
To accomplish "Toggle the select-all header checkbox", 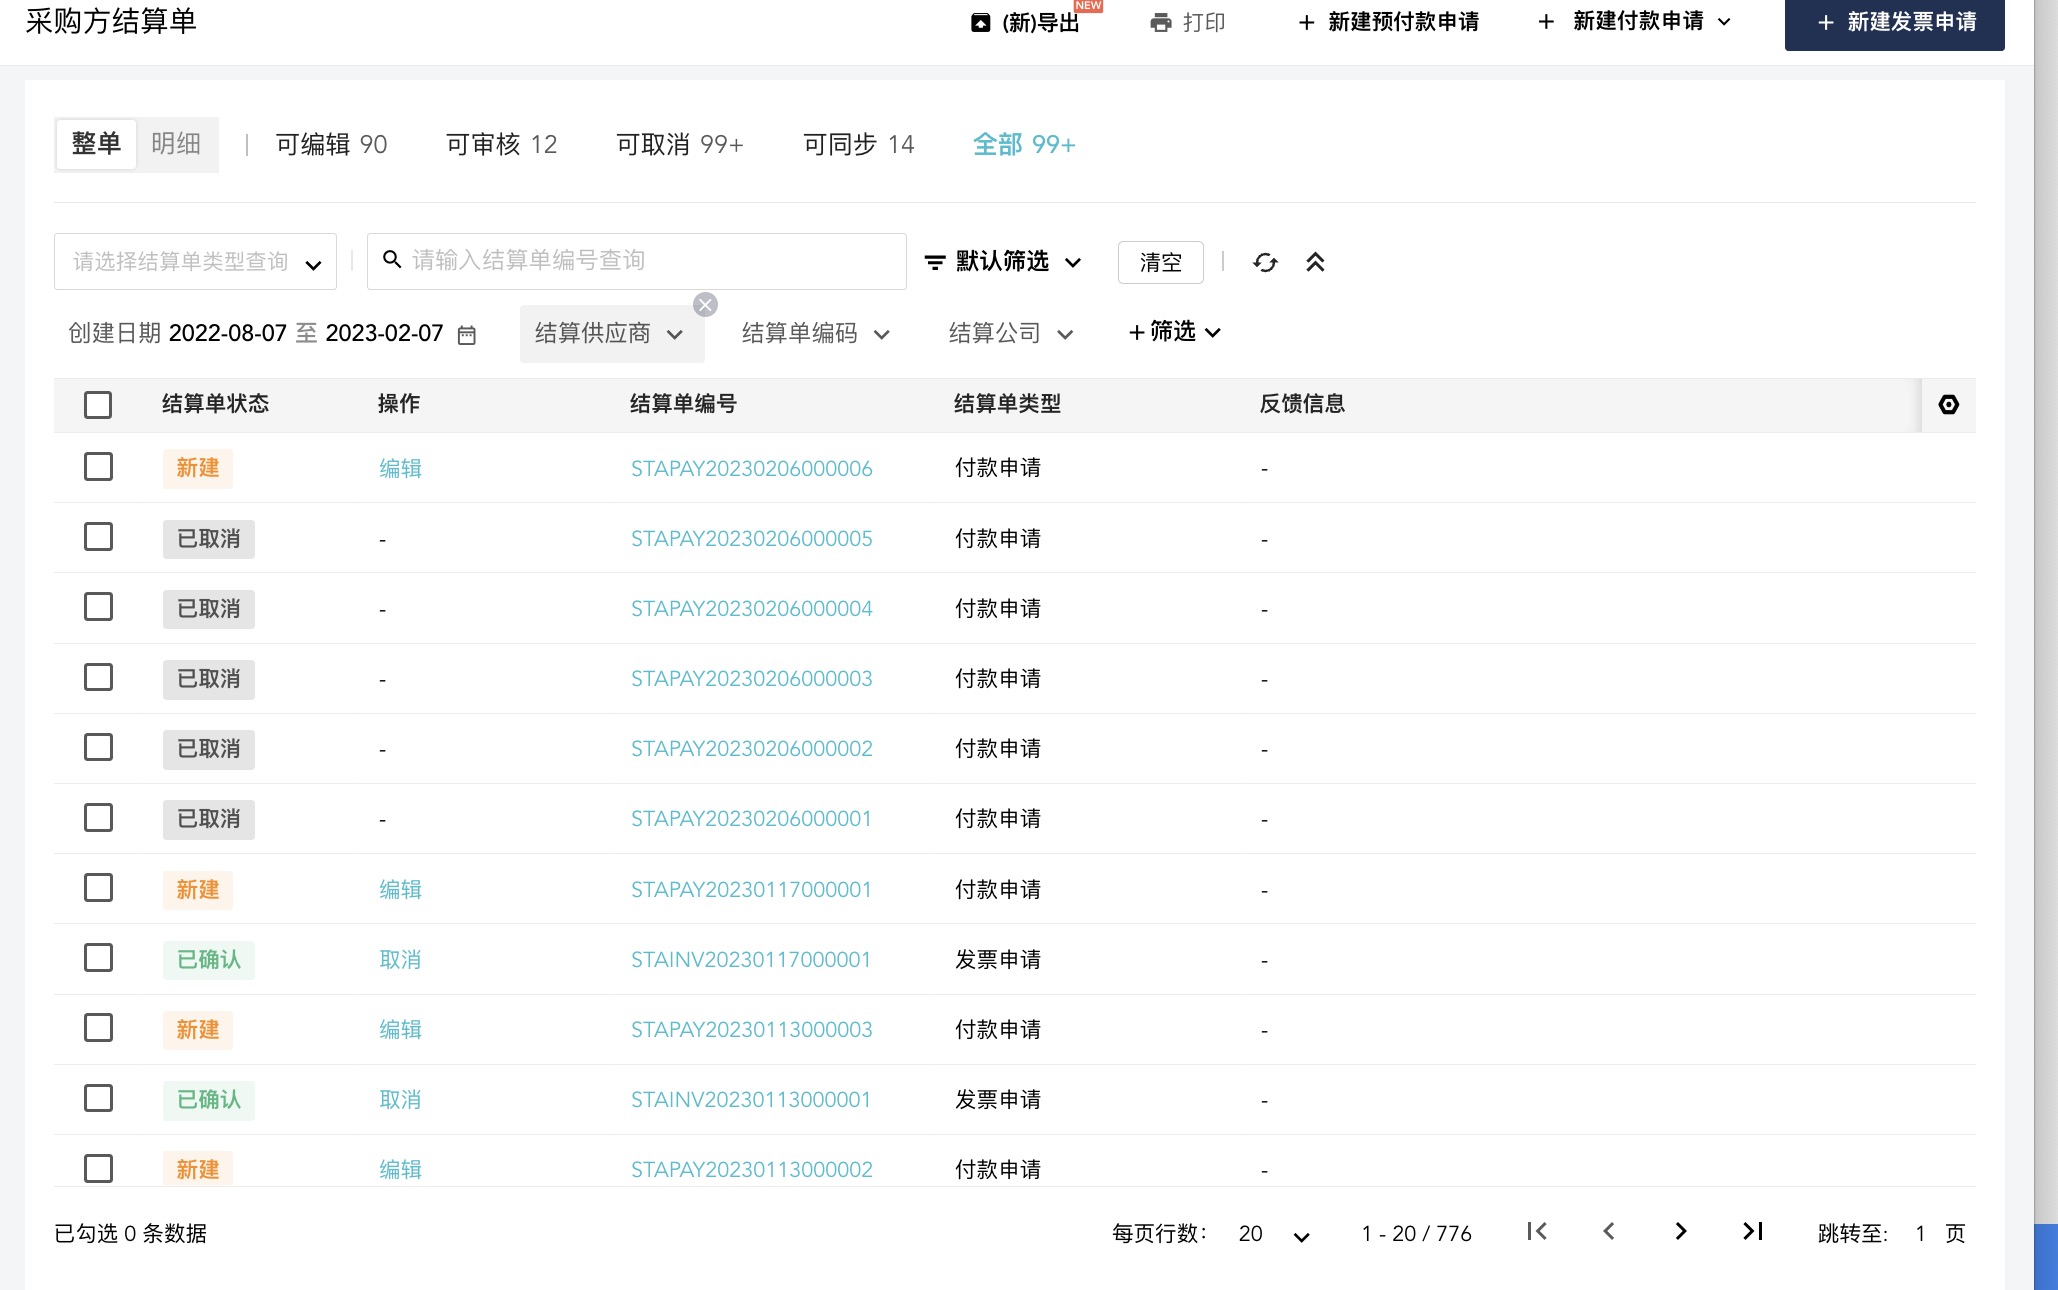I will 98,405.
